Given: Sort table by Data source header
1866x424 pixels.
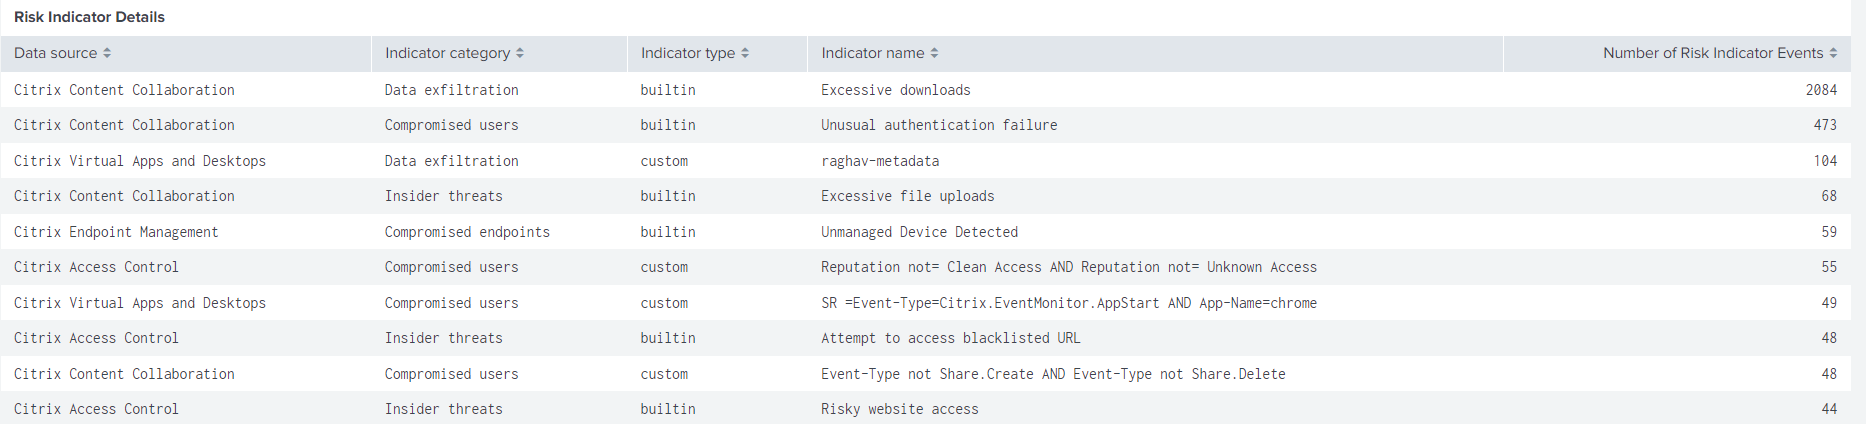Looking at the screenshot, I should [x=56, y=53].
